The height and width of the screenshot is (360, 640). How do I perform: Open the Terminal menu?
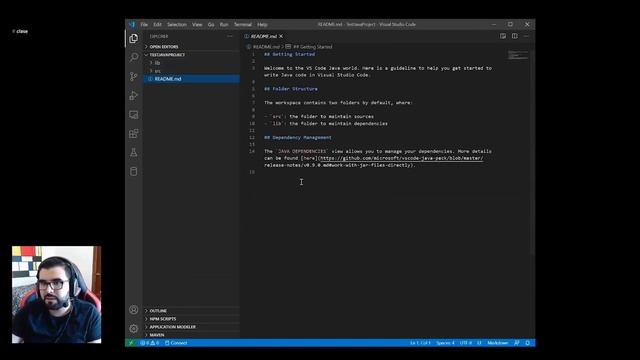click(x=243, y=24)
